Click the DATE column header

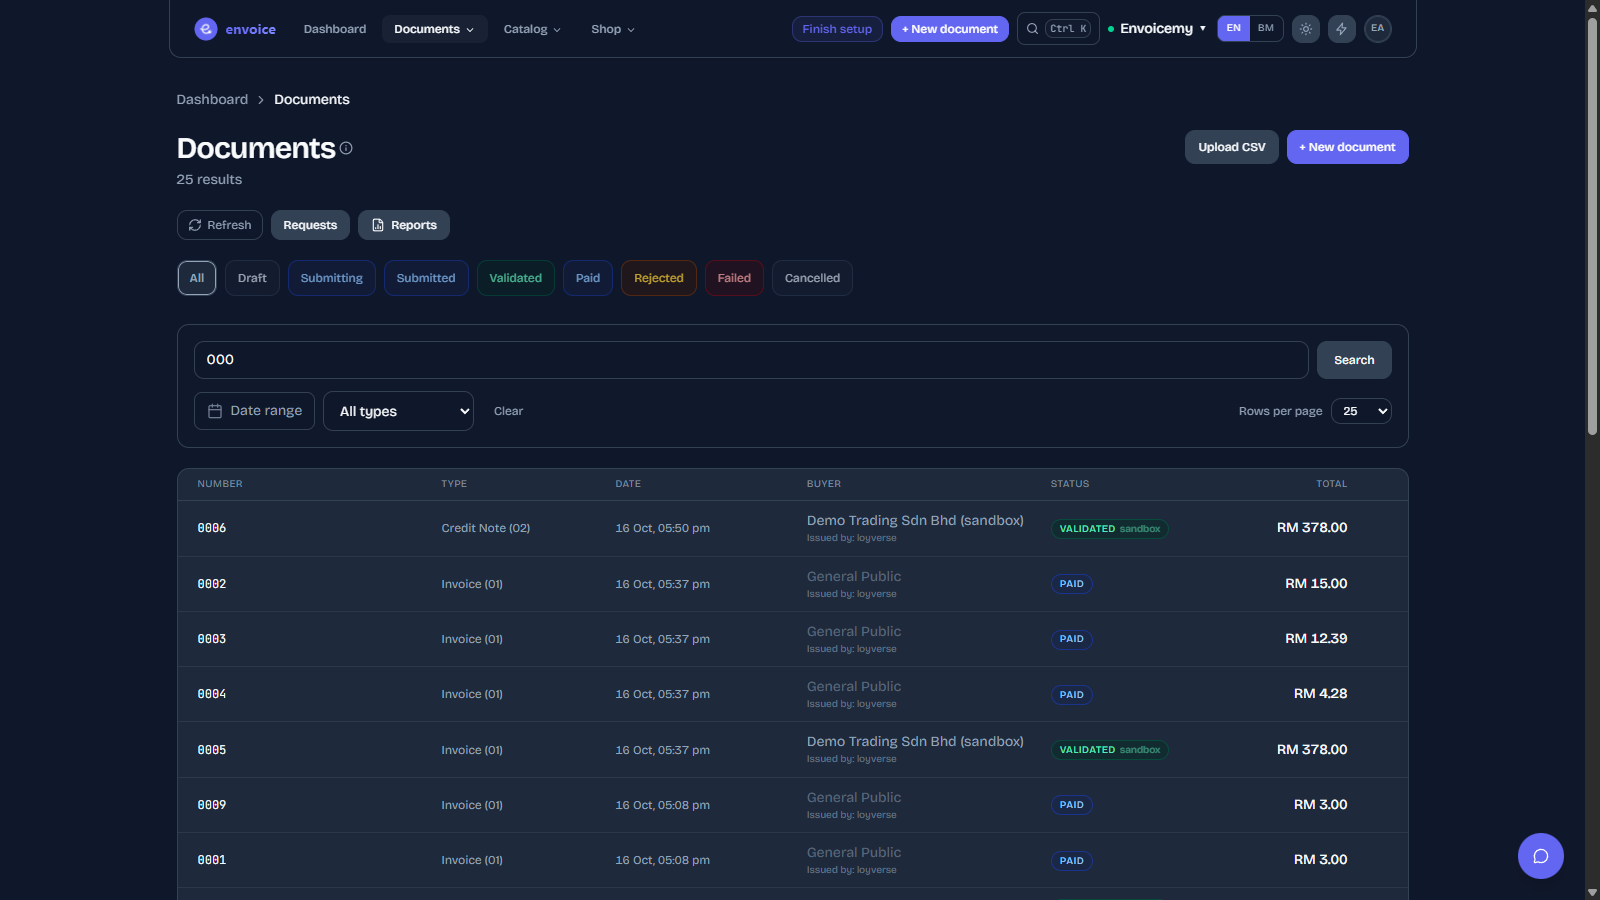pos(628,484)
